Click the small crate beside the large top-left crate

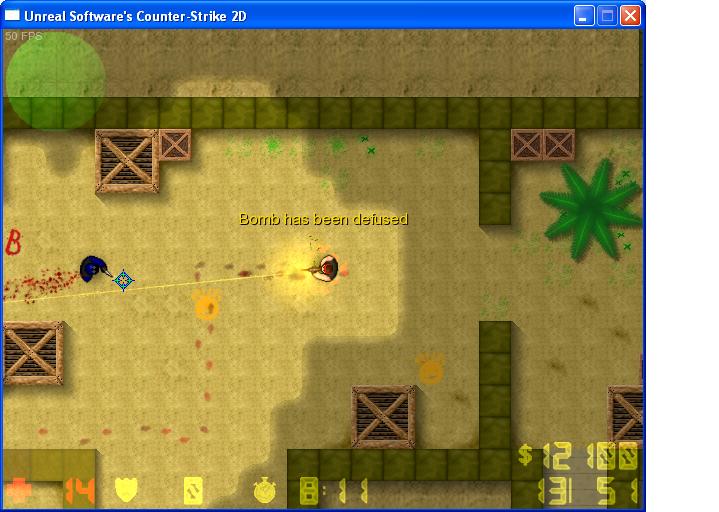175,145
